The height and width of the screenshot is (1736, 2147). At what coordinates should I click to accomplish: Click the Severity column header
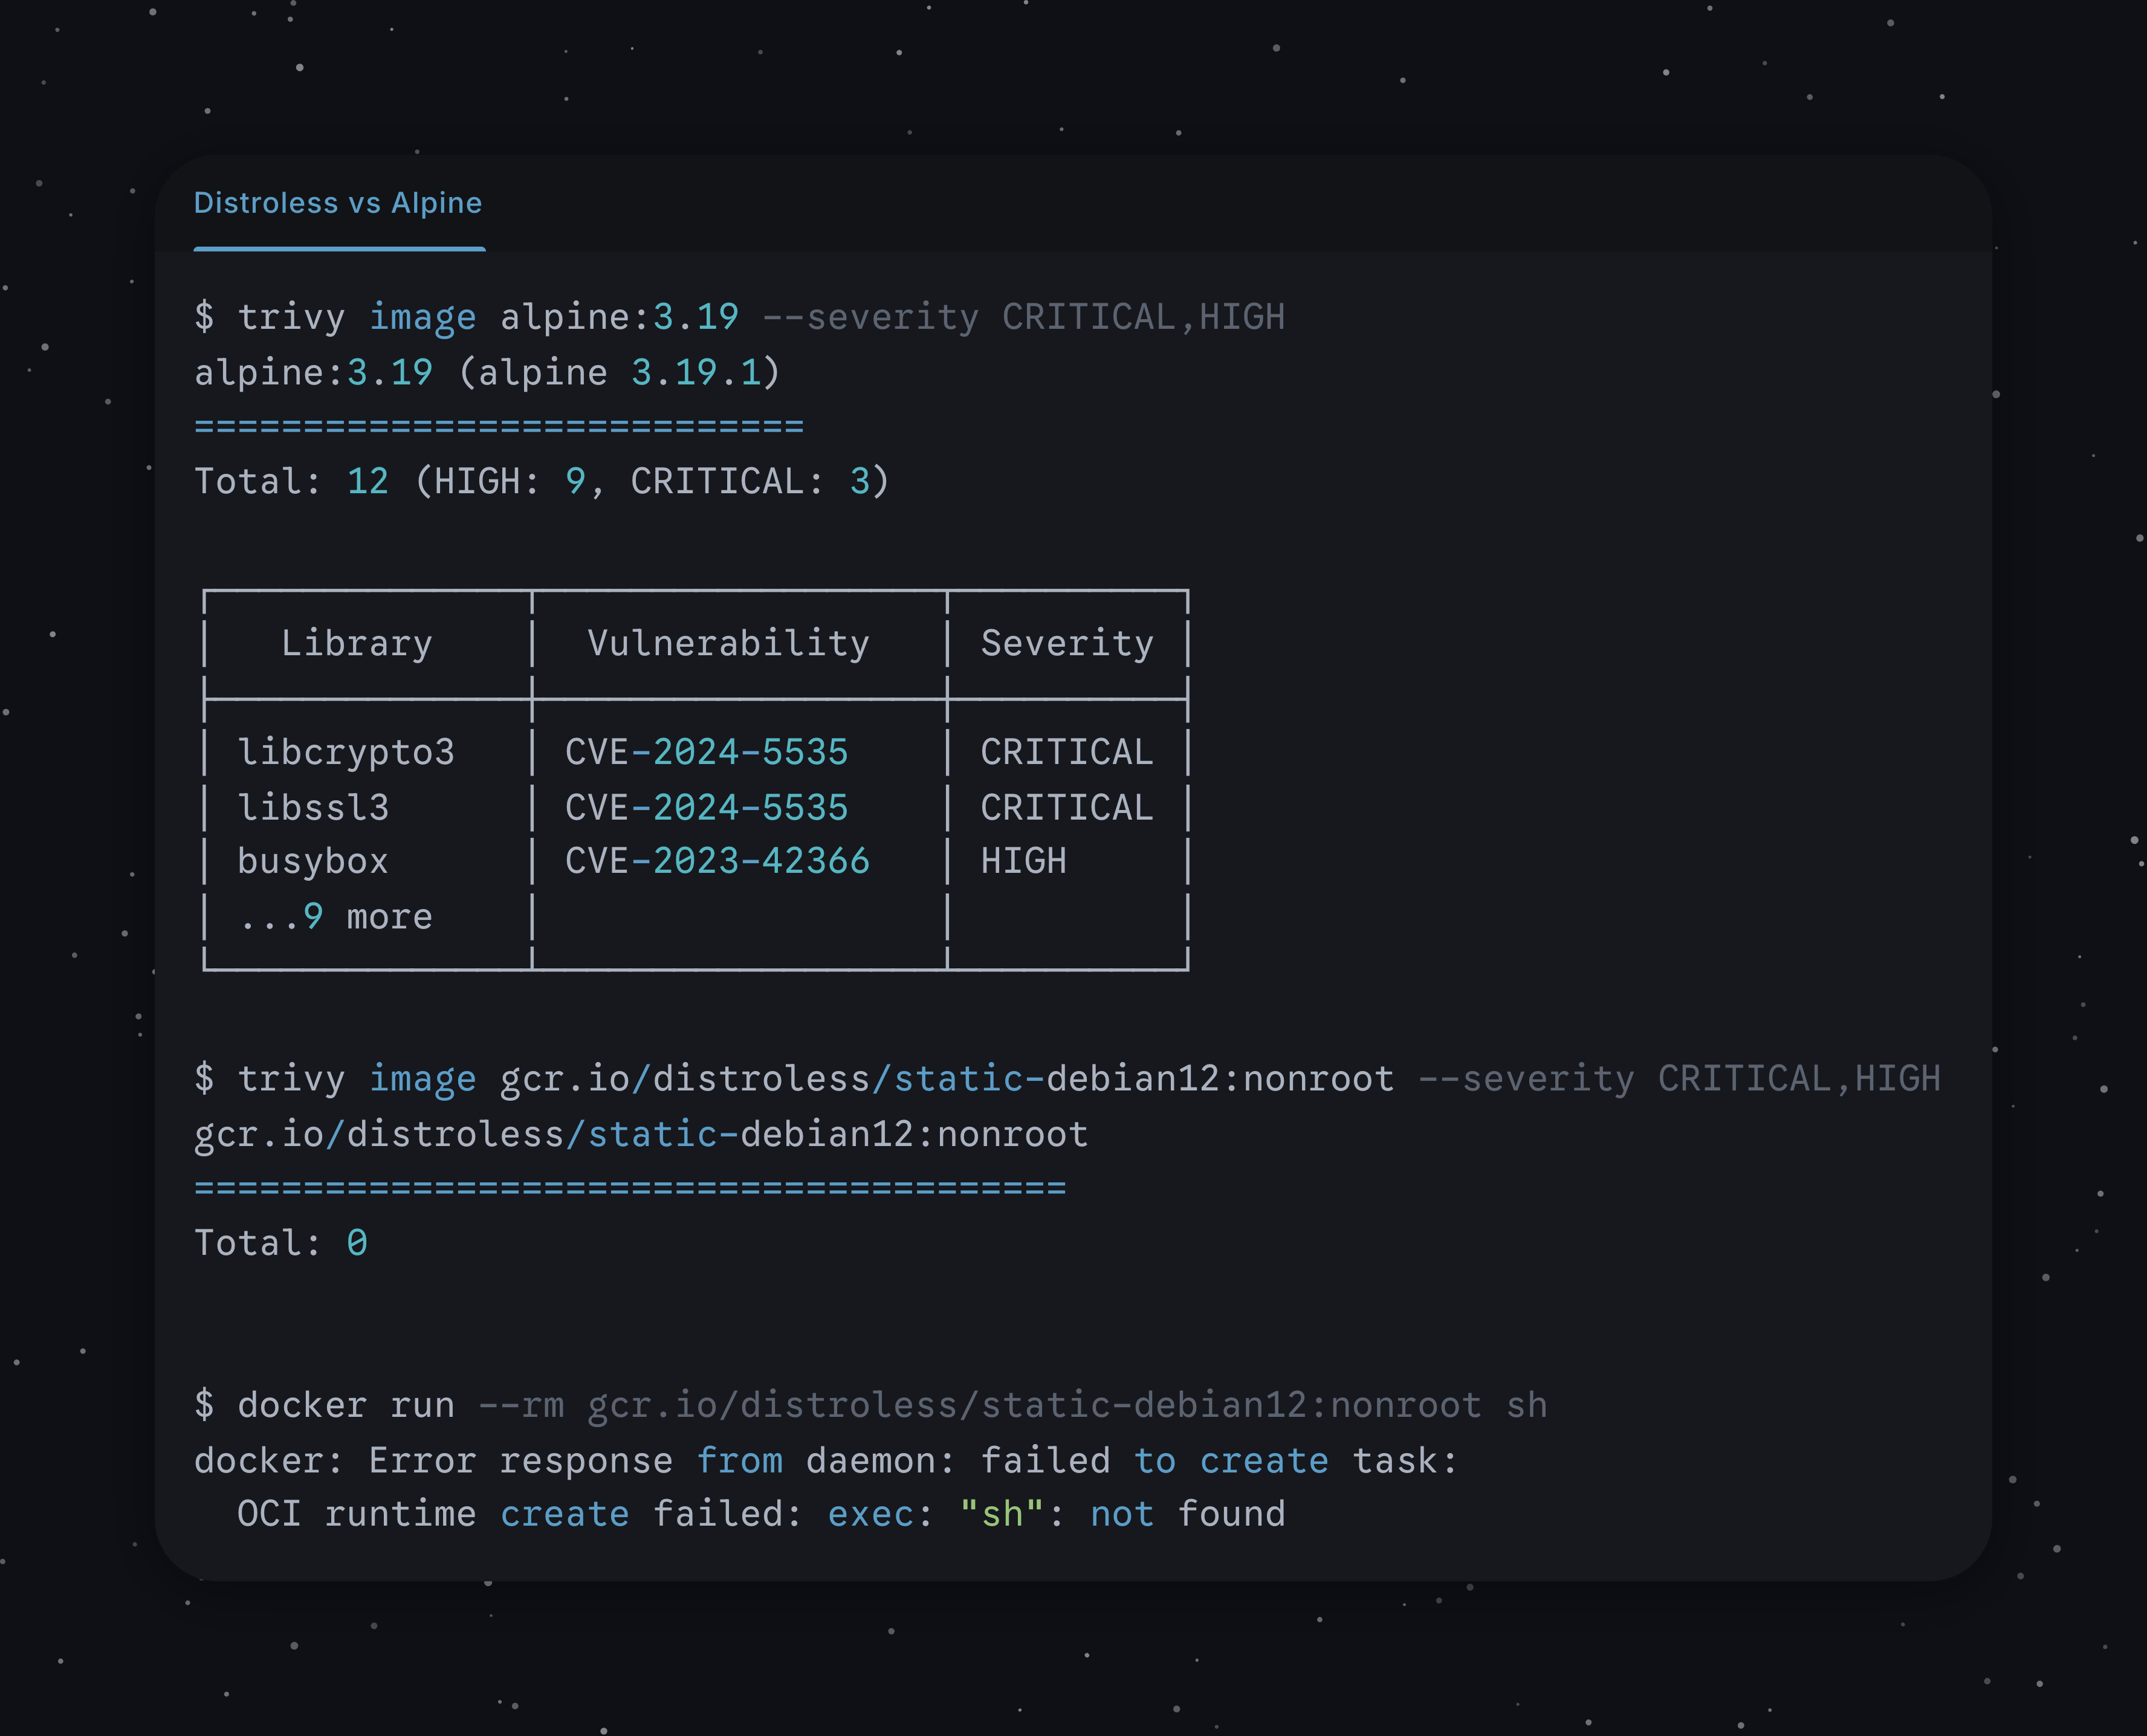[x=1066, y=644]
